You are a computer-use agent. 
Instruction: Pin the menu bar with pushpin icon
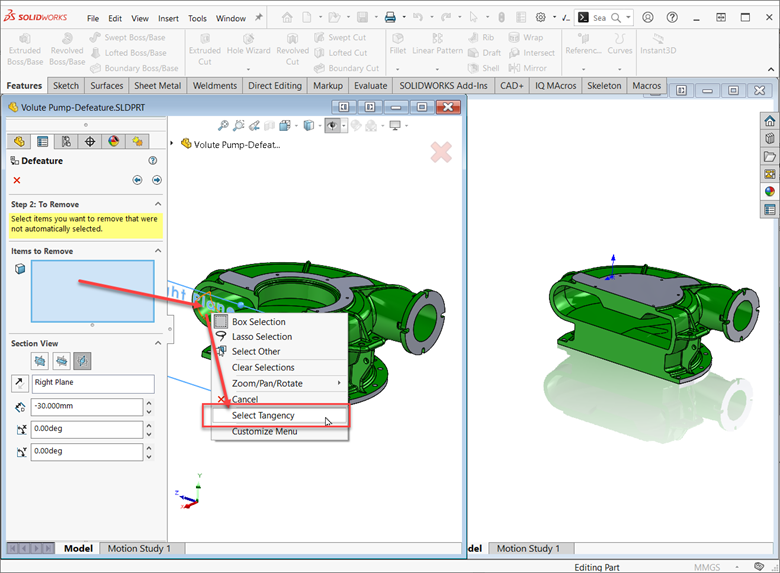coord(259,18)
